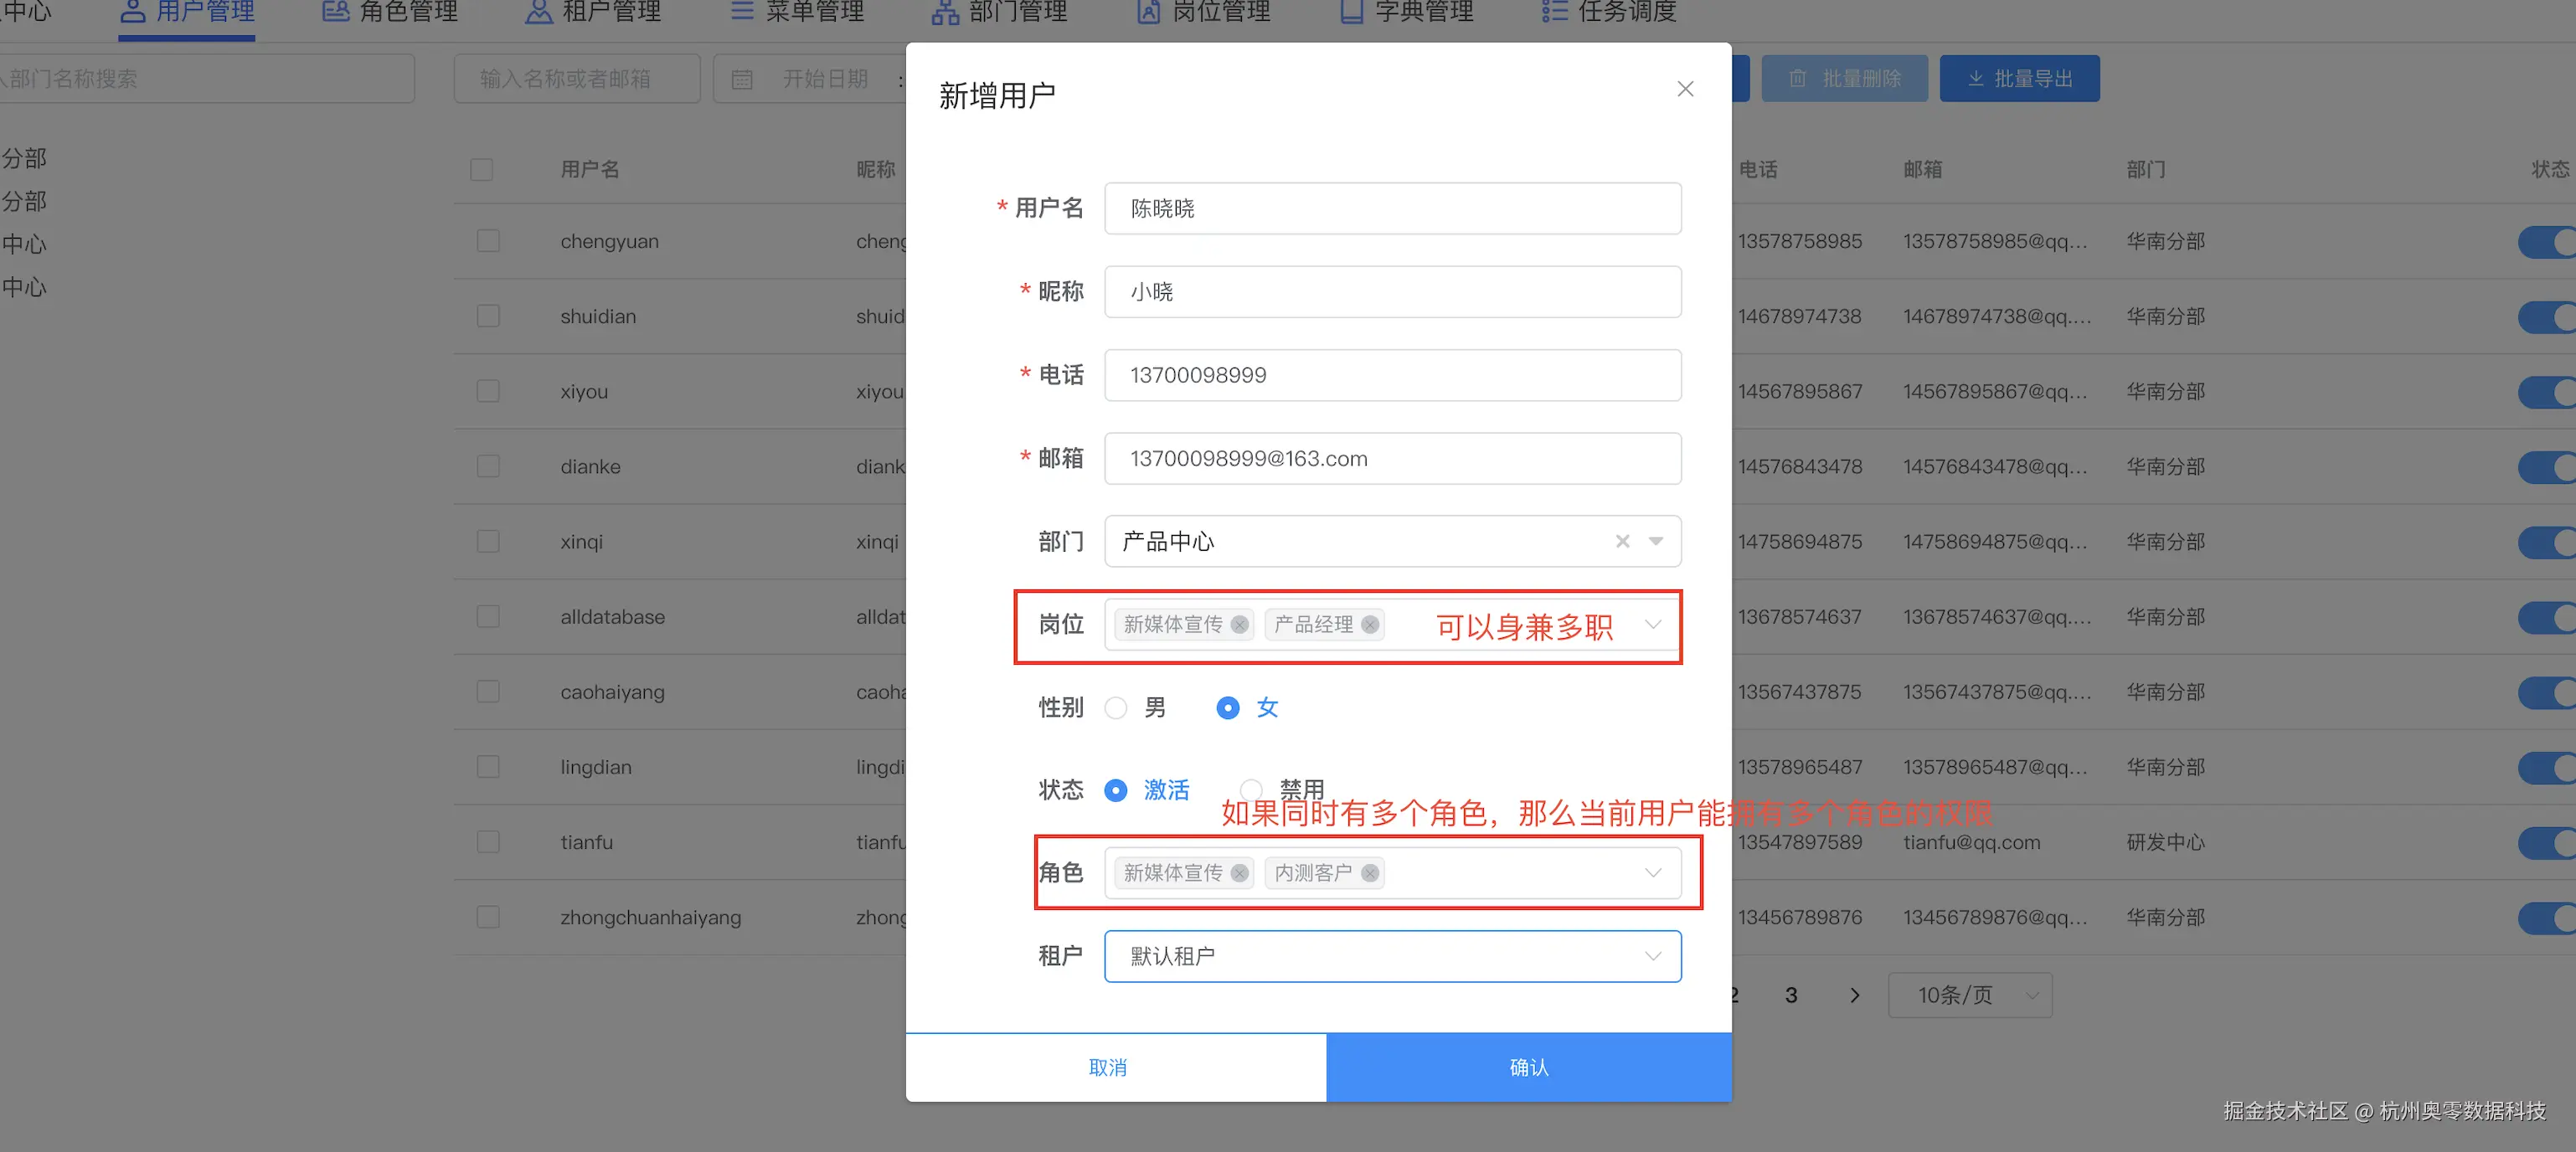Viewport: 2576px width, 1152px height.
Task: Click the trash icon on 批量删除 button
Action: (x=1799, y=78)
